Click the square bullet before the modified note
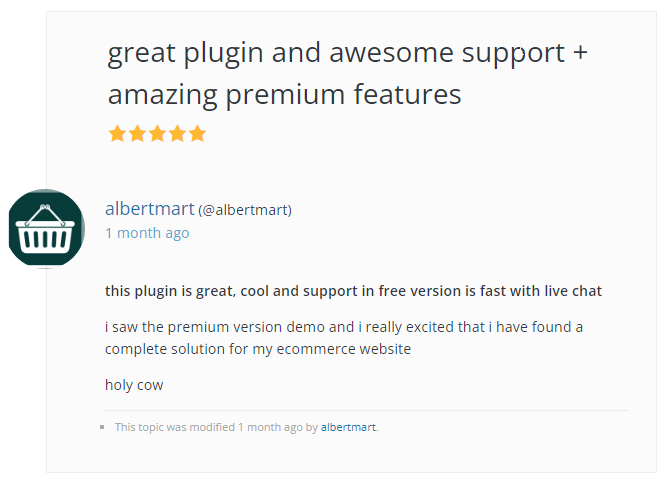The width and height of the screenshot is (667, 482). tap(103, 428)
